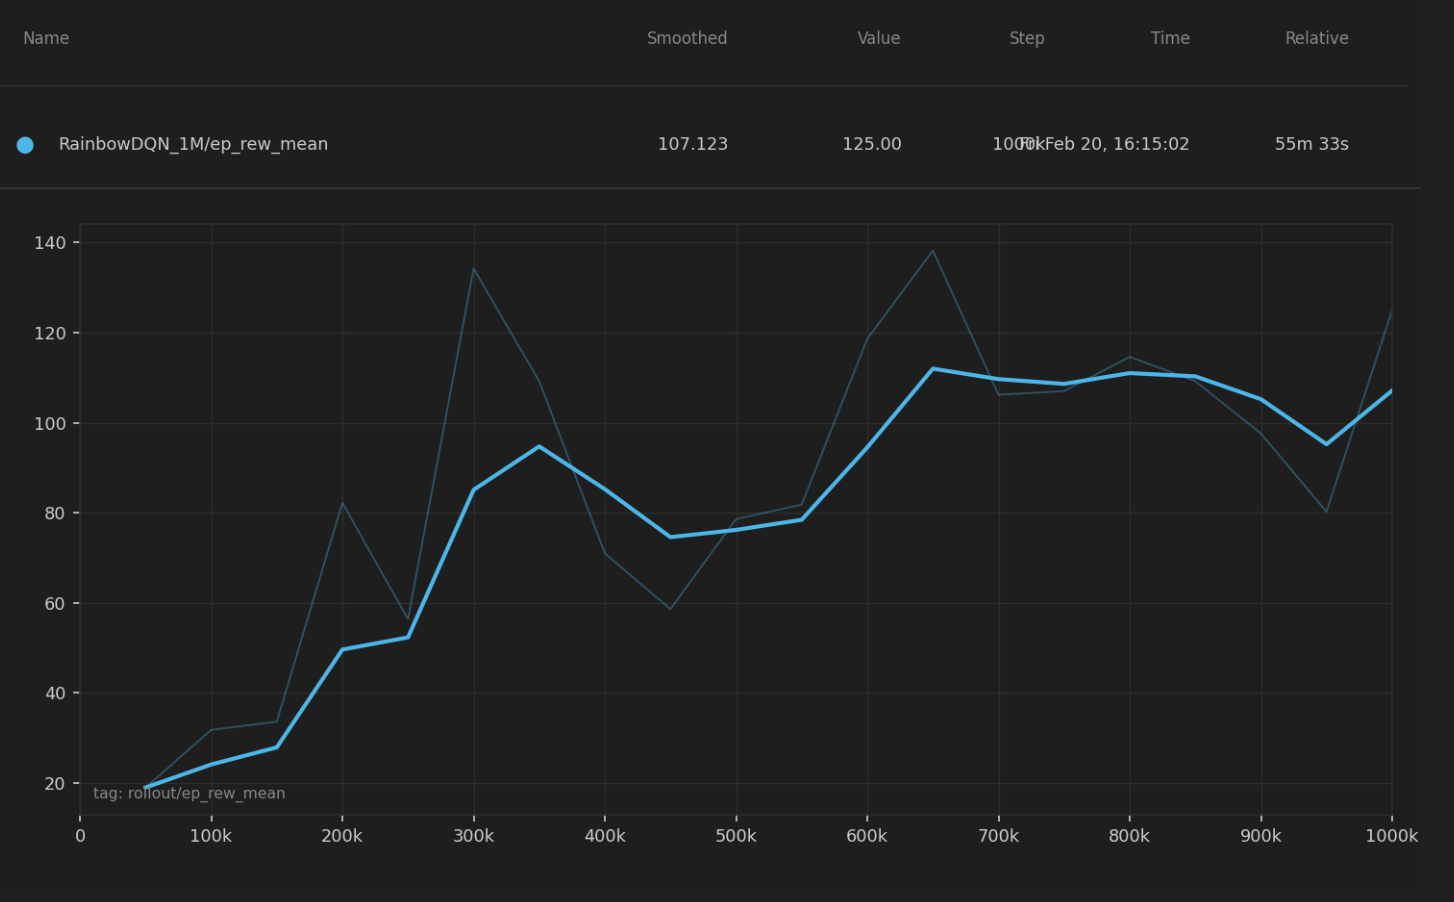
Task: Click the blue RainbowDQN_1M run color dot
Action: pos(25,145)
